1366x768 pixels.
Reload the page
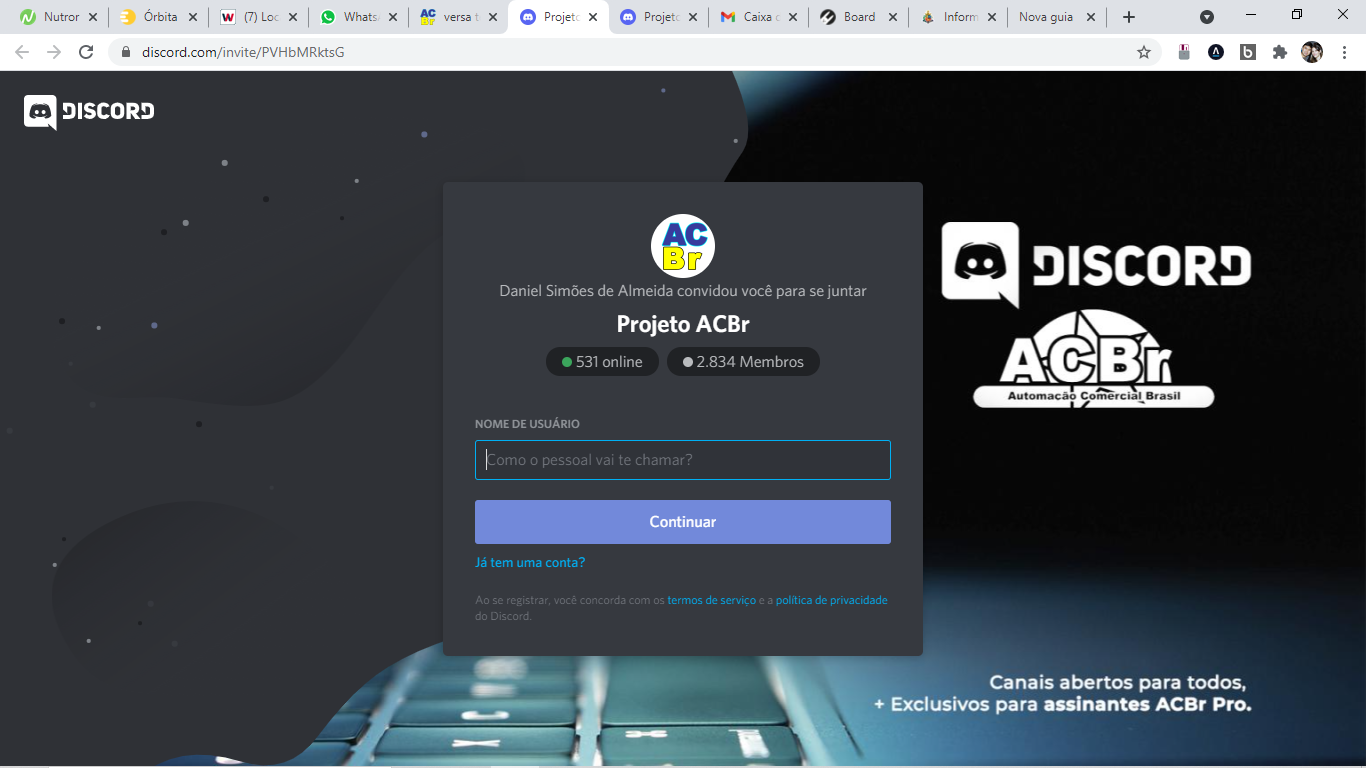[x=86, y=52]
